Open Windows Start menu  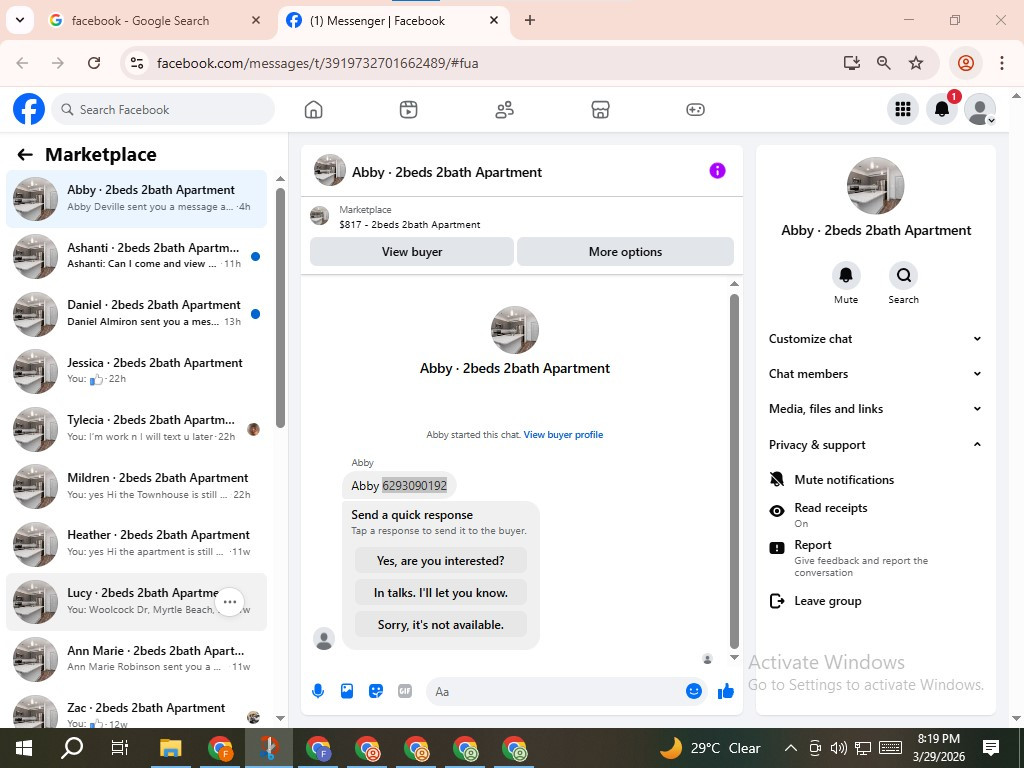(24, 748)
